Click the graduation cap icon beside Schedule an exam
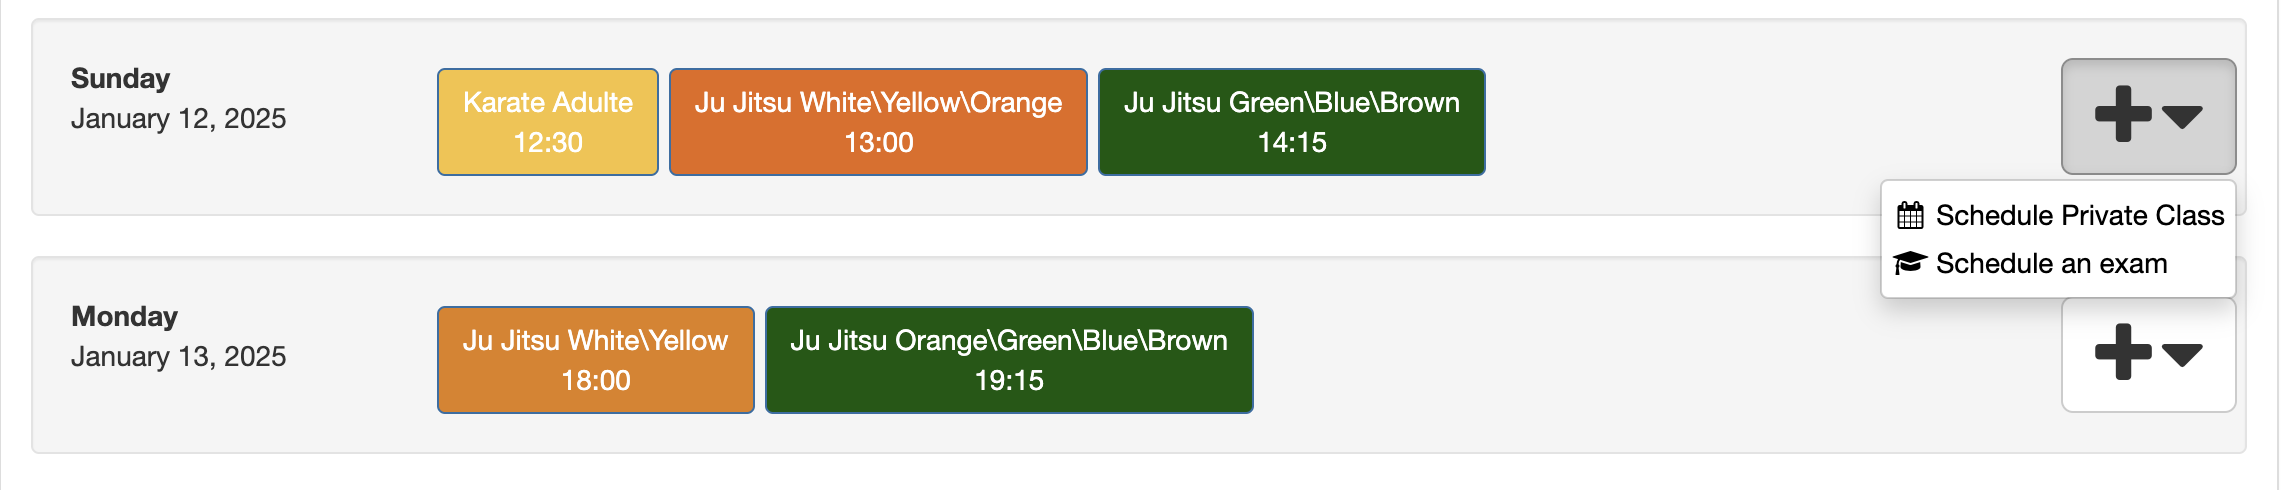 point(1910,263)
